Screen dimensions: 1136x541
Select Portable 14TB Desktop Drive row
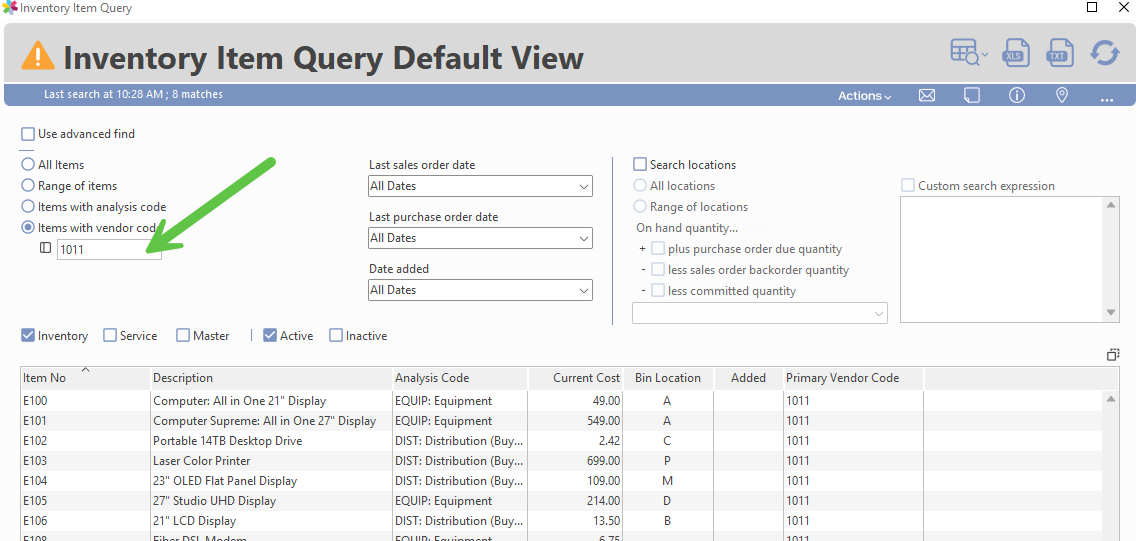(x=562, y=441)
